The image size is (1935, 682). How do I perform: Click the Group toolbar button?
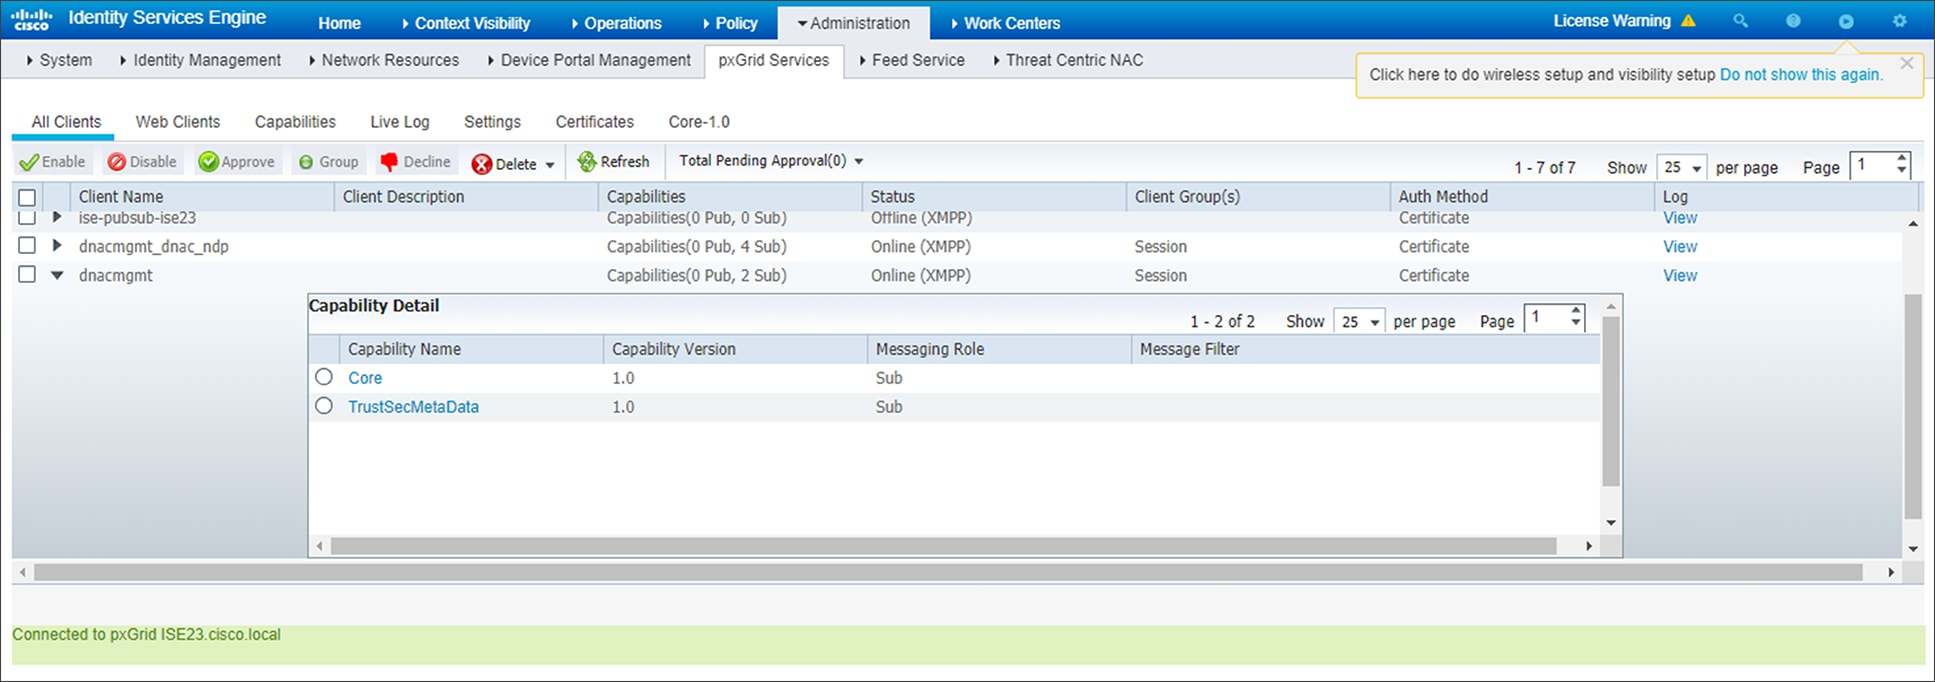pyautogui.click(x=328, y=162)
